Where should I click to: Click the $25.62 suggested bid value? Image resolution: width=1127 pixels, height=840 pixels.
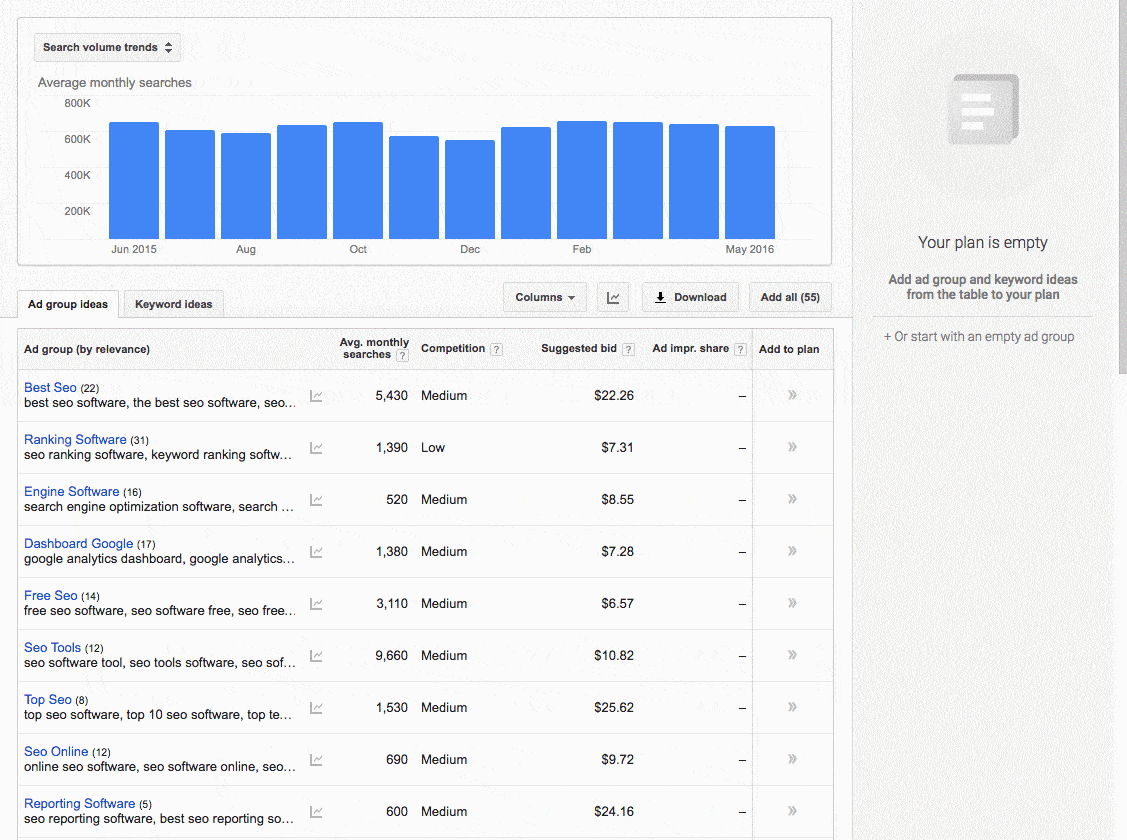coord(614,708)
